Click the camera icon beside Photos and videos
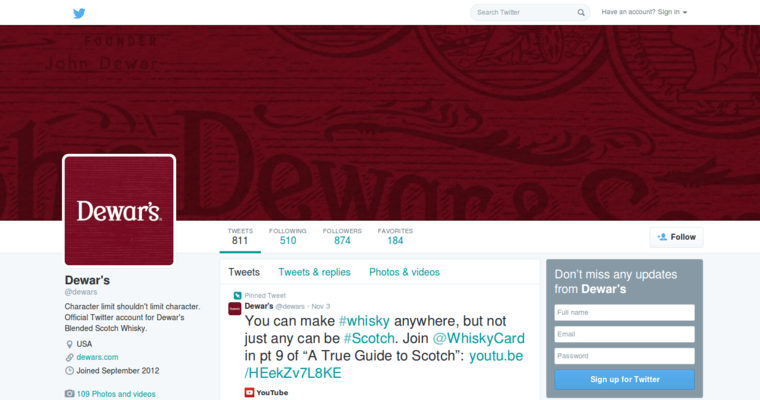This screenshot has height=400, width=760. [69, 394]
